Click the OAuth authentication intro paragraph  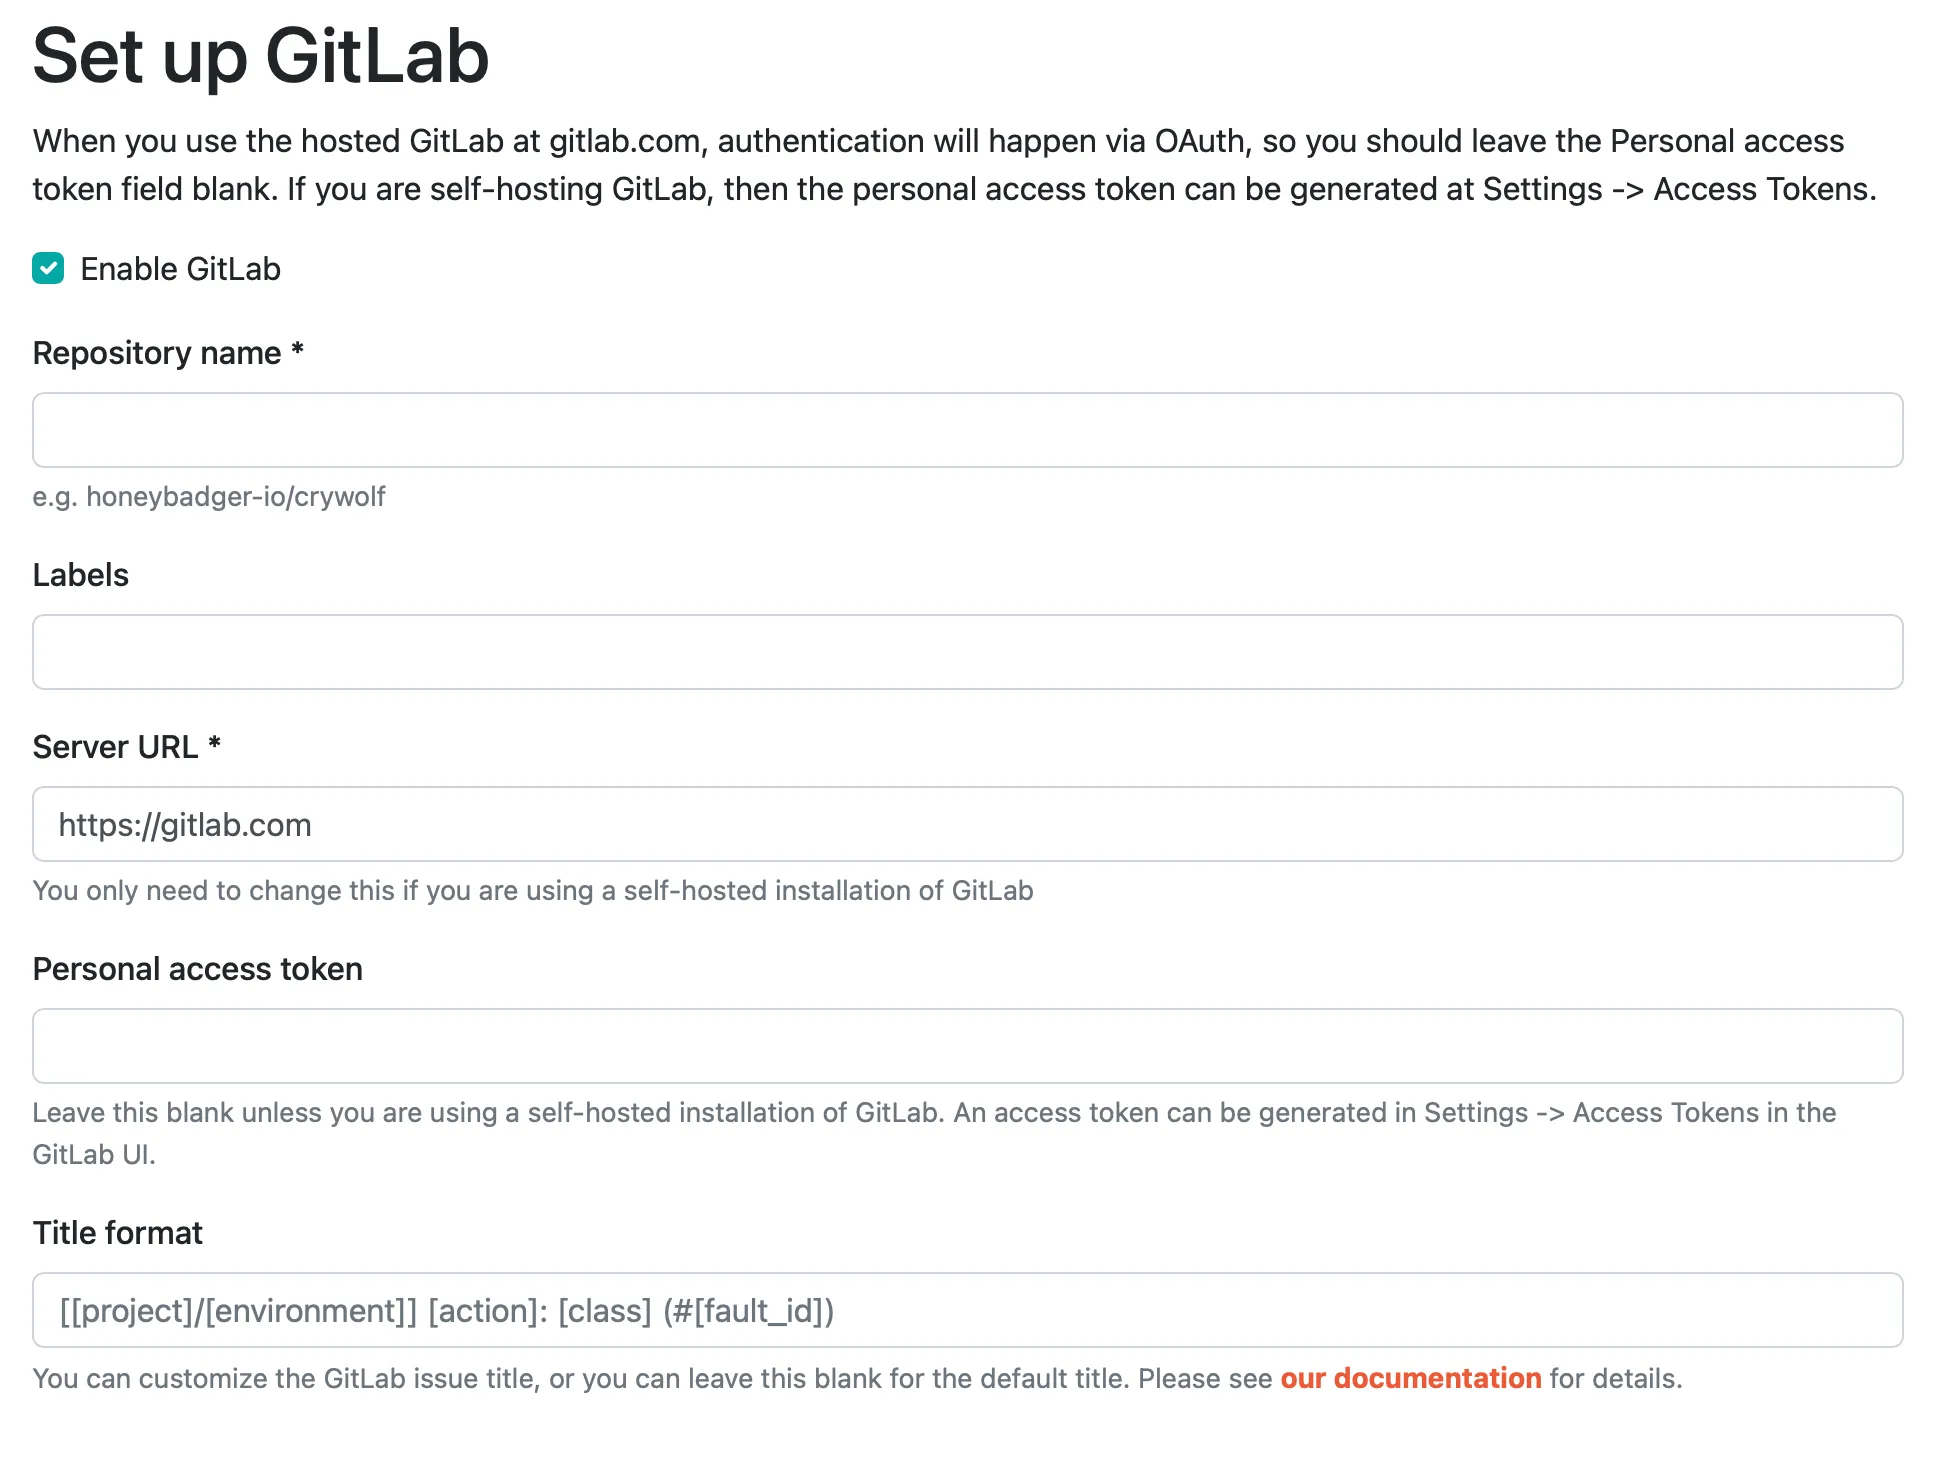point(954,165)
